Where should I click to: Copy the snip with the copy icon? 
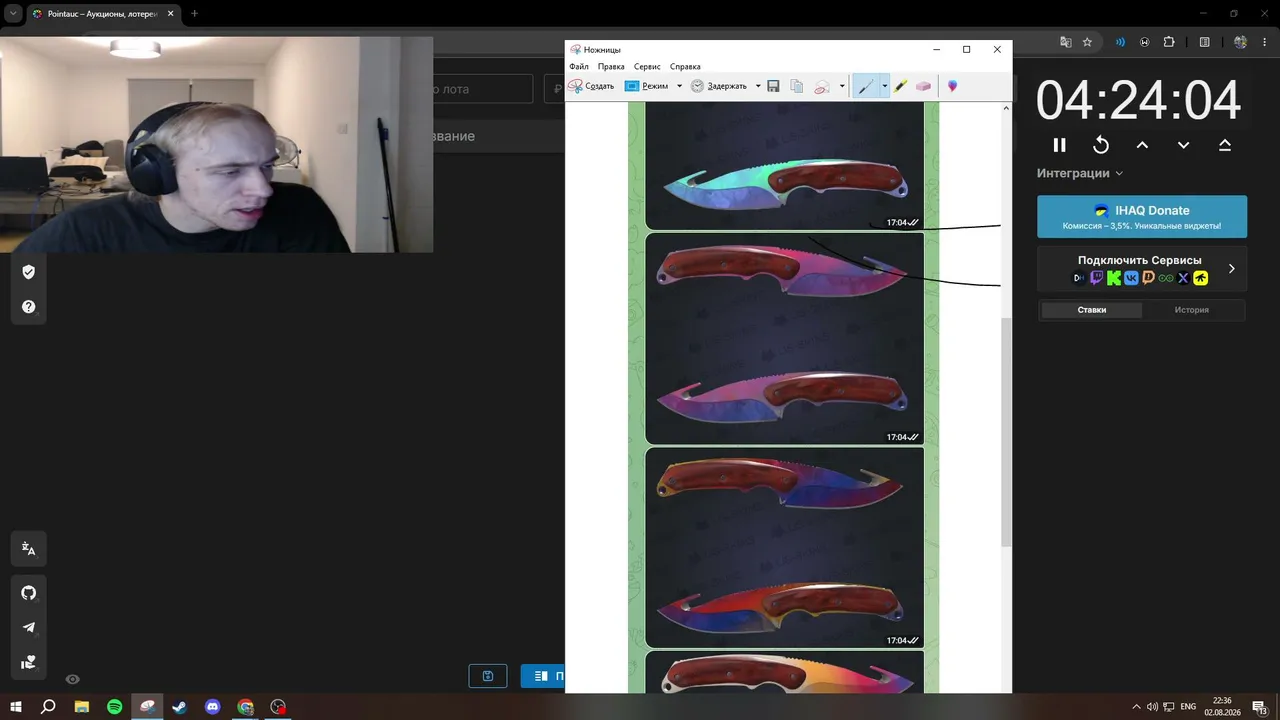pos(797,86)
